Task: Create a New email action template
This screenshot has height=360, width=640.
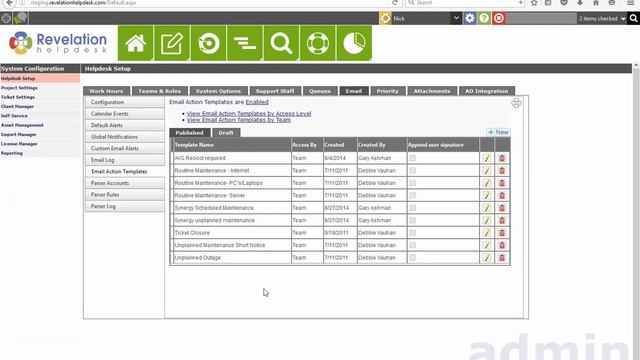Action: click(498, 132)
